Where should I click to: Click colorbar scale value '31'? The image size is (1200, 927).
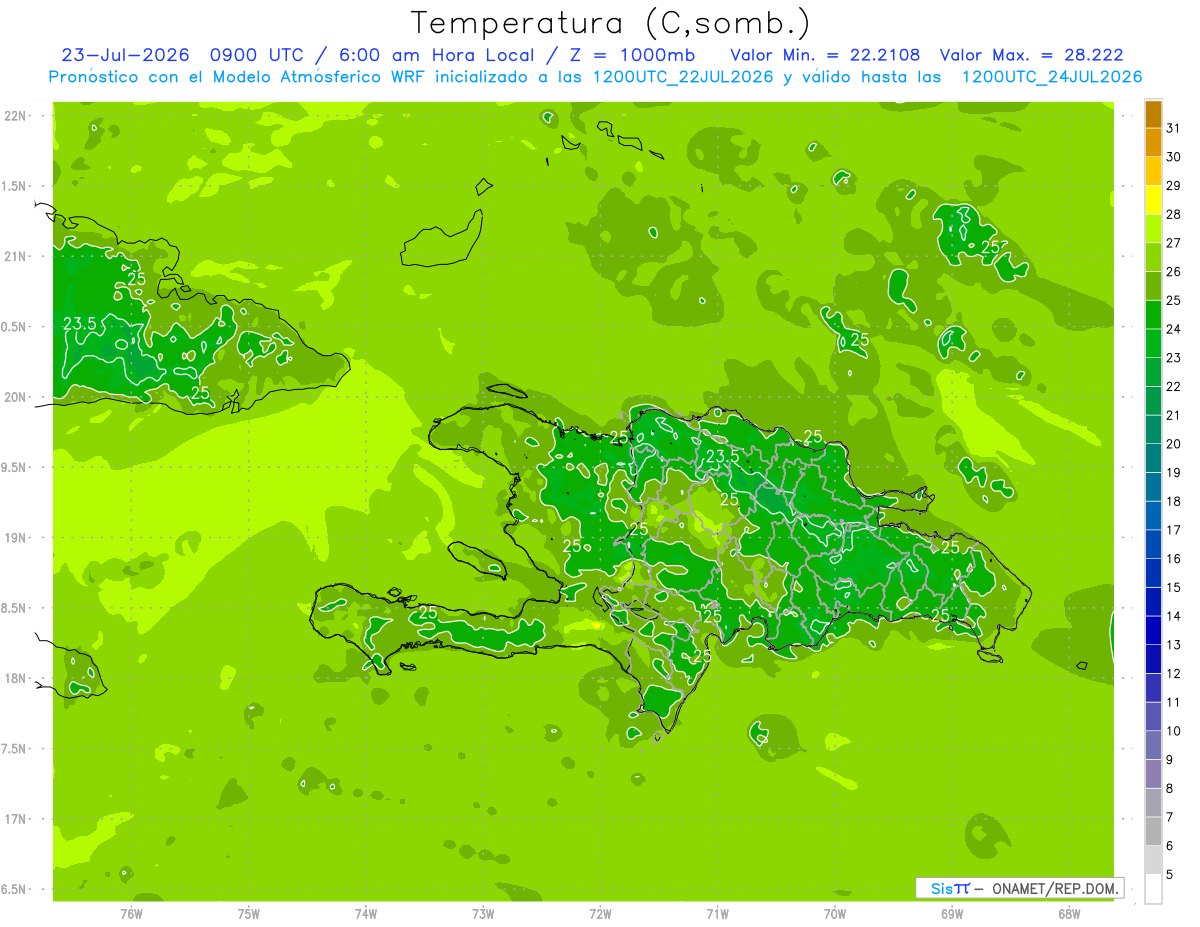coord(1173,127)
